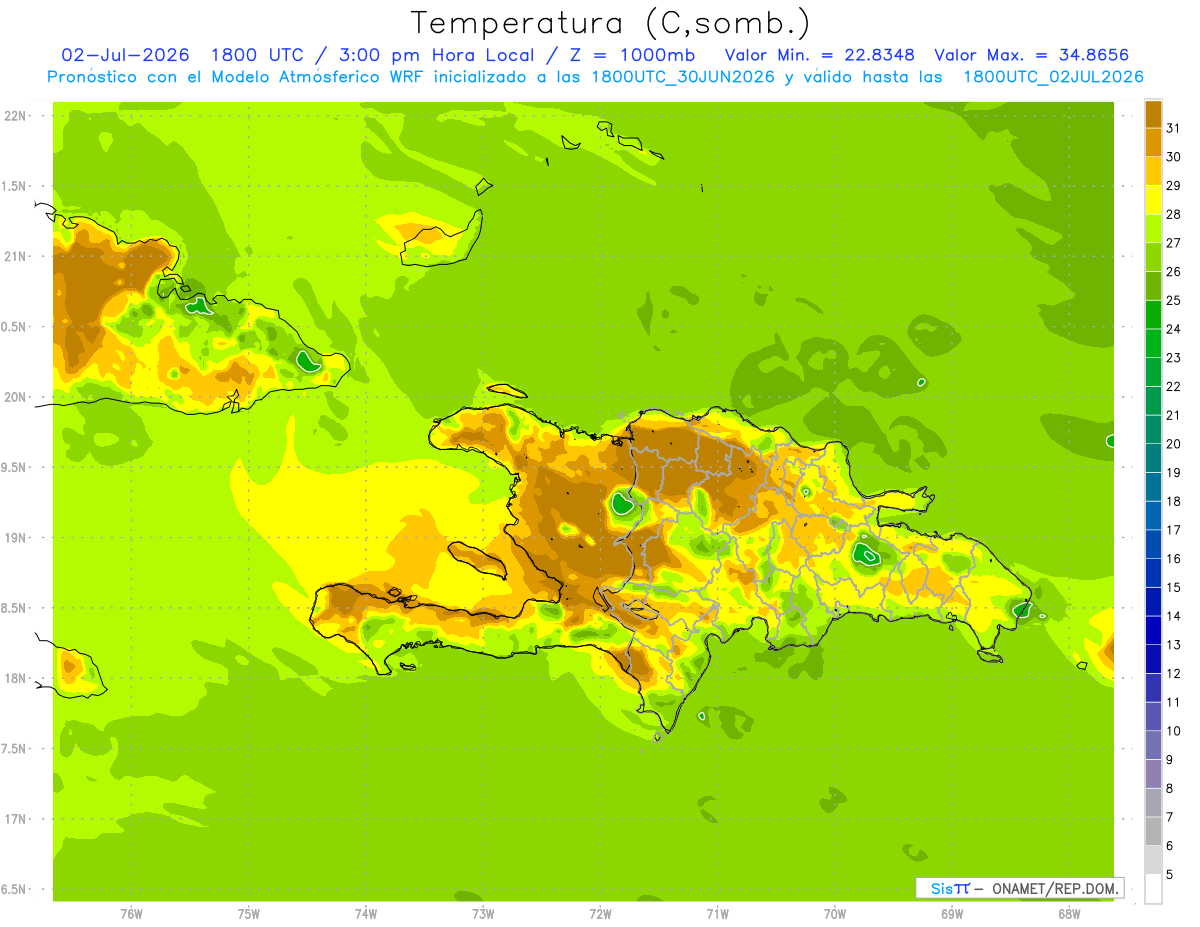Click the "18N" latitude label
Viewport: 1200px width, 927px height.
14,678
